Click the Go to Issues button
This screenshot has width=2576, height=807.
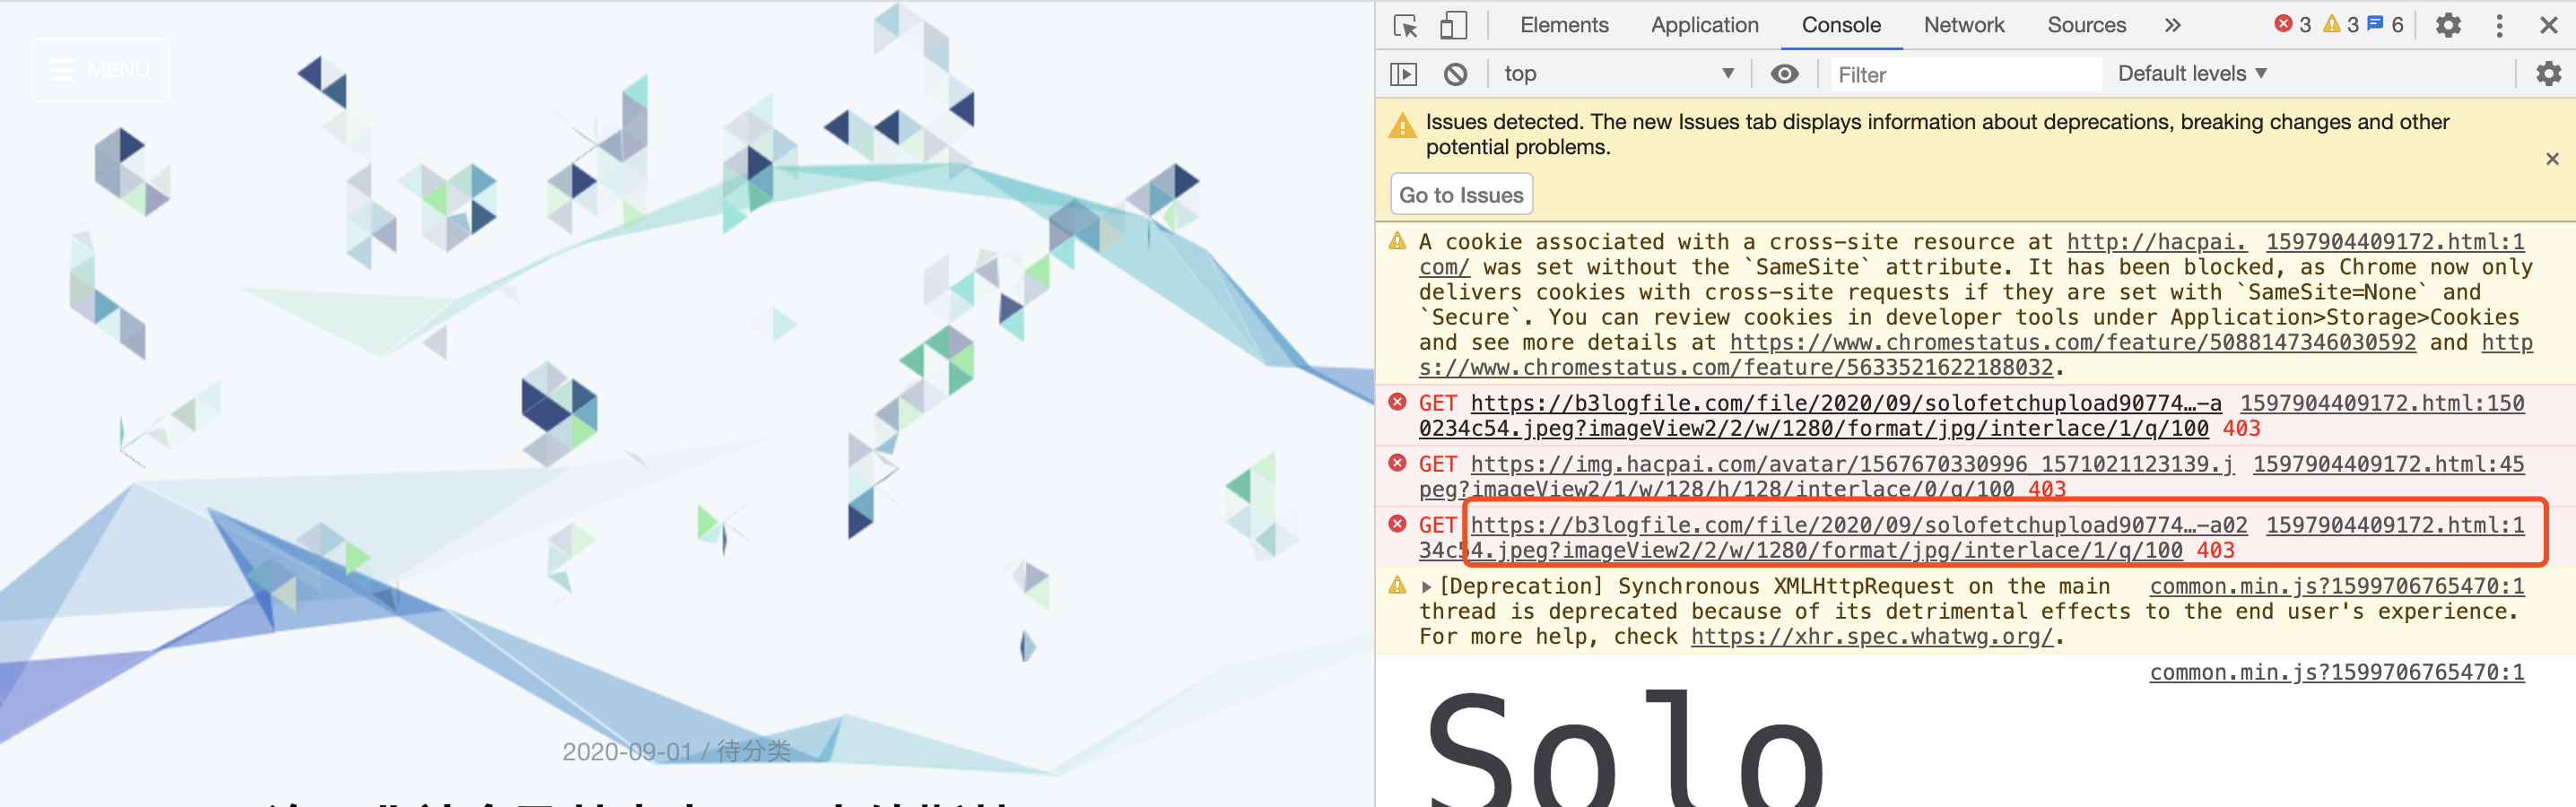(x=1461, y=195)
